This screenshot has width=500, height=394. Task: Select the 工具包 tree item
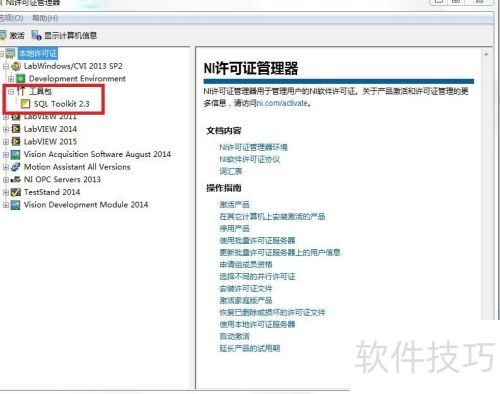[40, 91]
